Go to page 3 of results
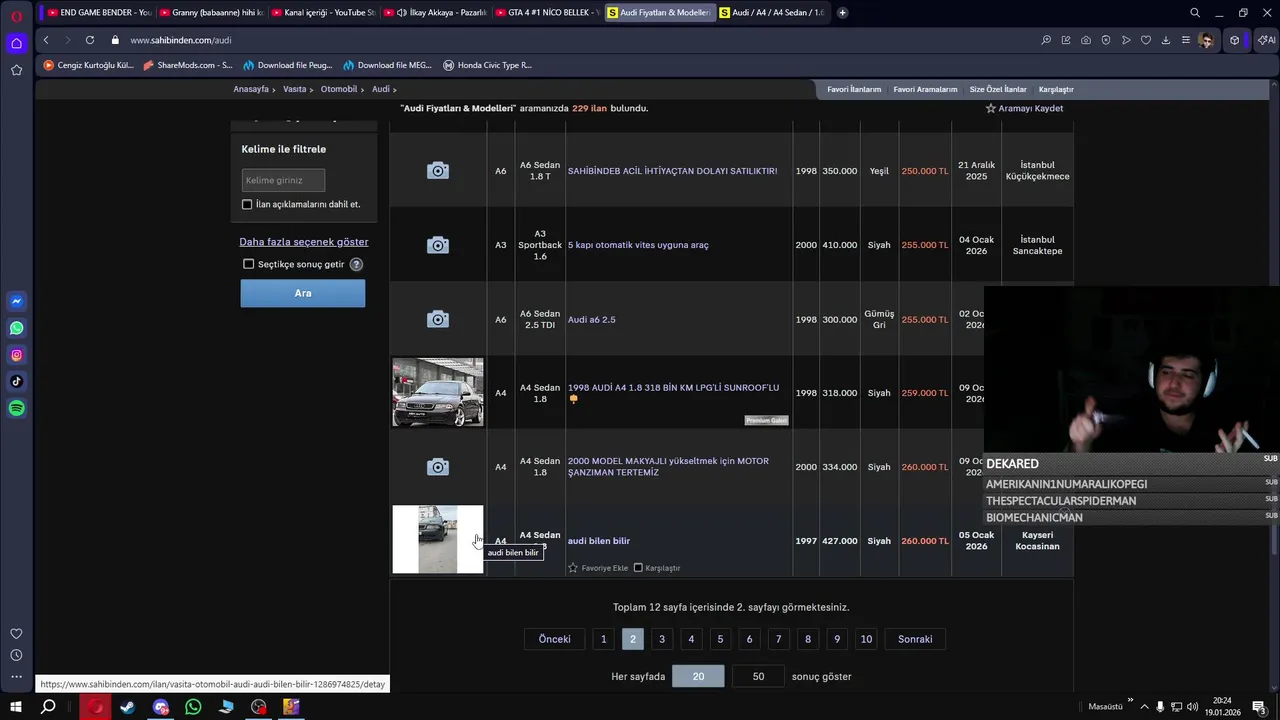Image resolution: width=1280 pixels, height=720 pixels. point(661,639)
